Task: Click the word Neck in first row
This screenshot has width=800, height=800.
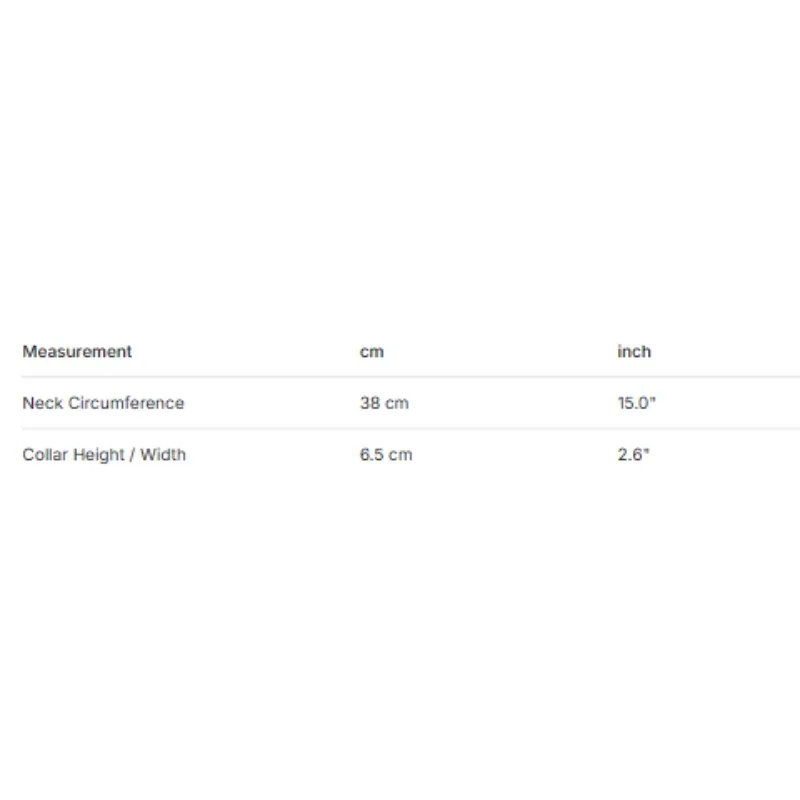Action: [x=43, y=403]
